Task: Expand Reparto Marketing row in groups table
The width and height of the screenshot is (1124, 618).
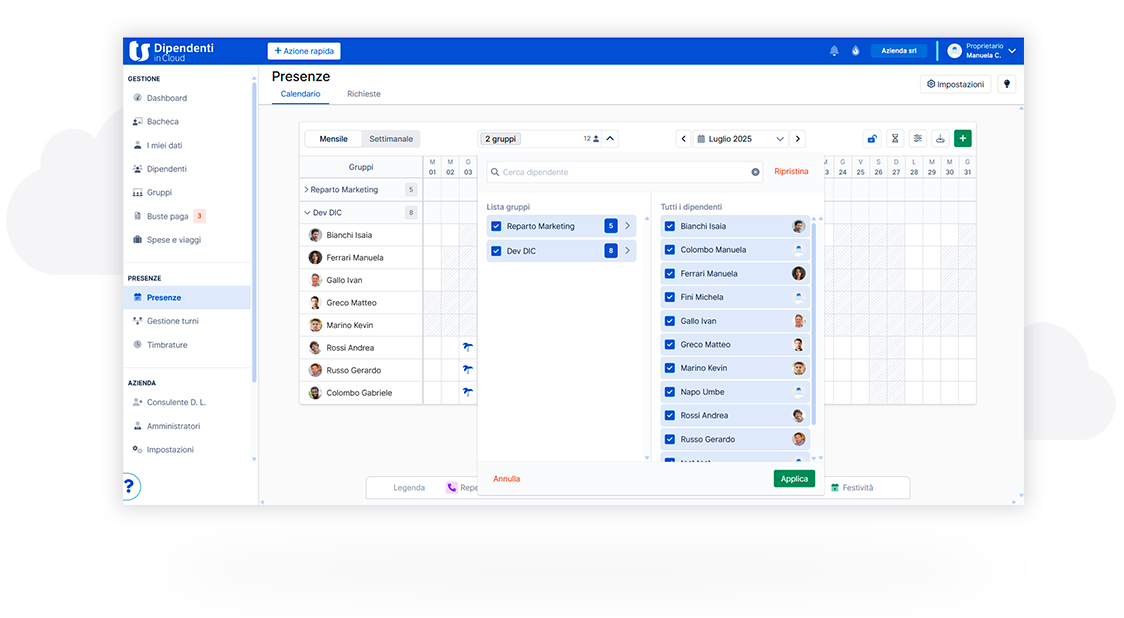Action: pyautogui.click(x=306, y=190)
